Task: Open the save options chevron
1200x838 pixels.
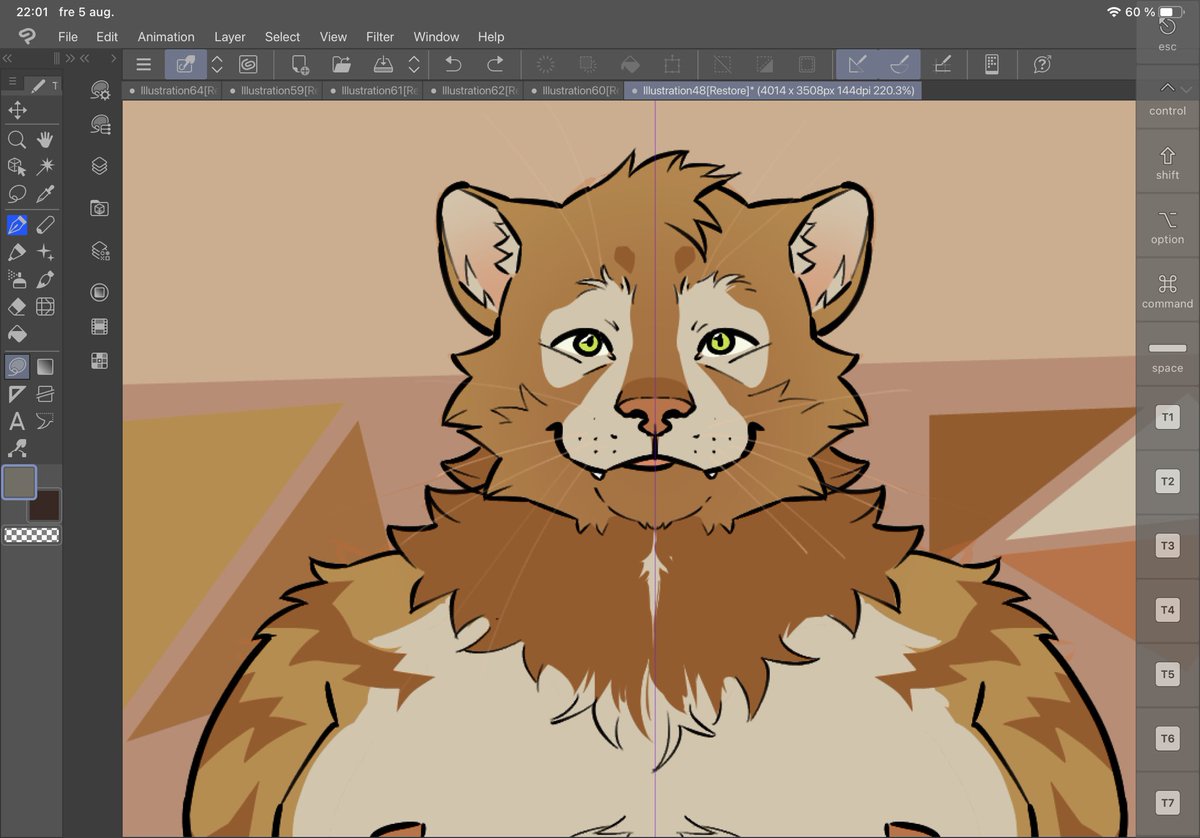Action: point(414,64)
